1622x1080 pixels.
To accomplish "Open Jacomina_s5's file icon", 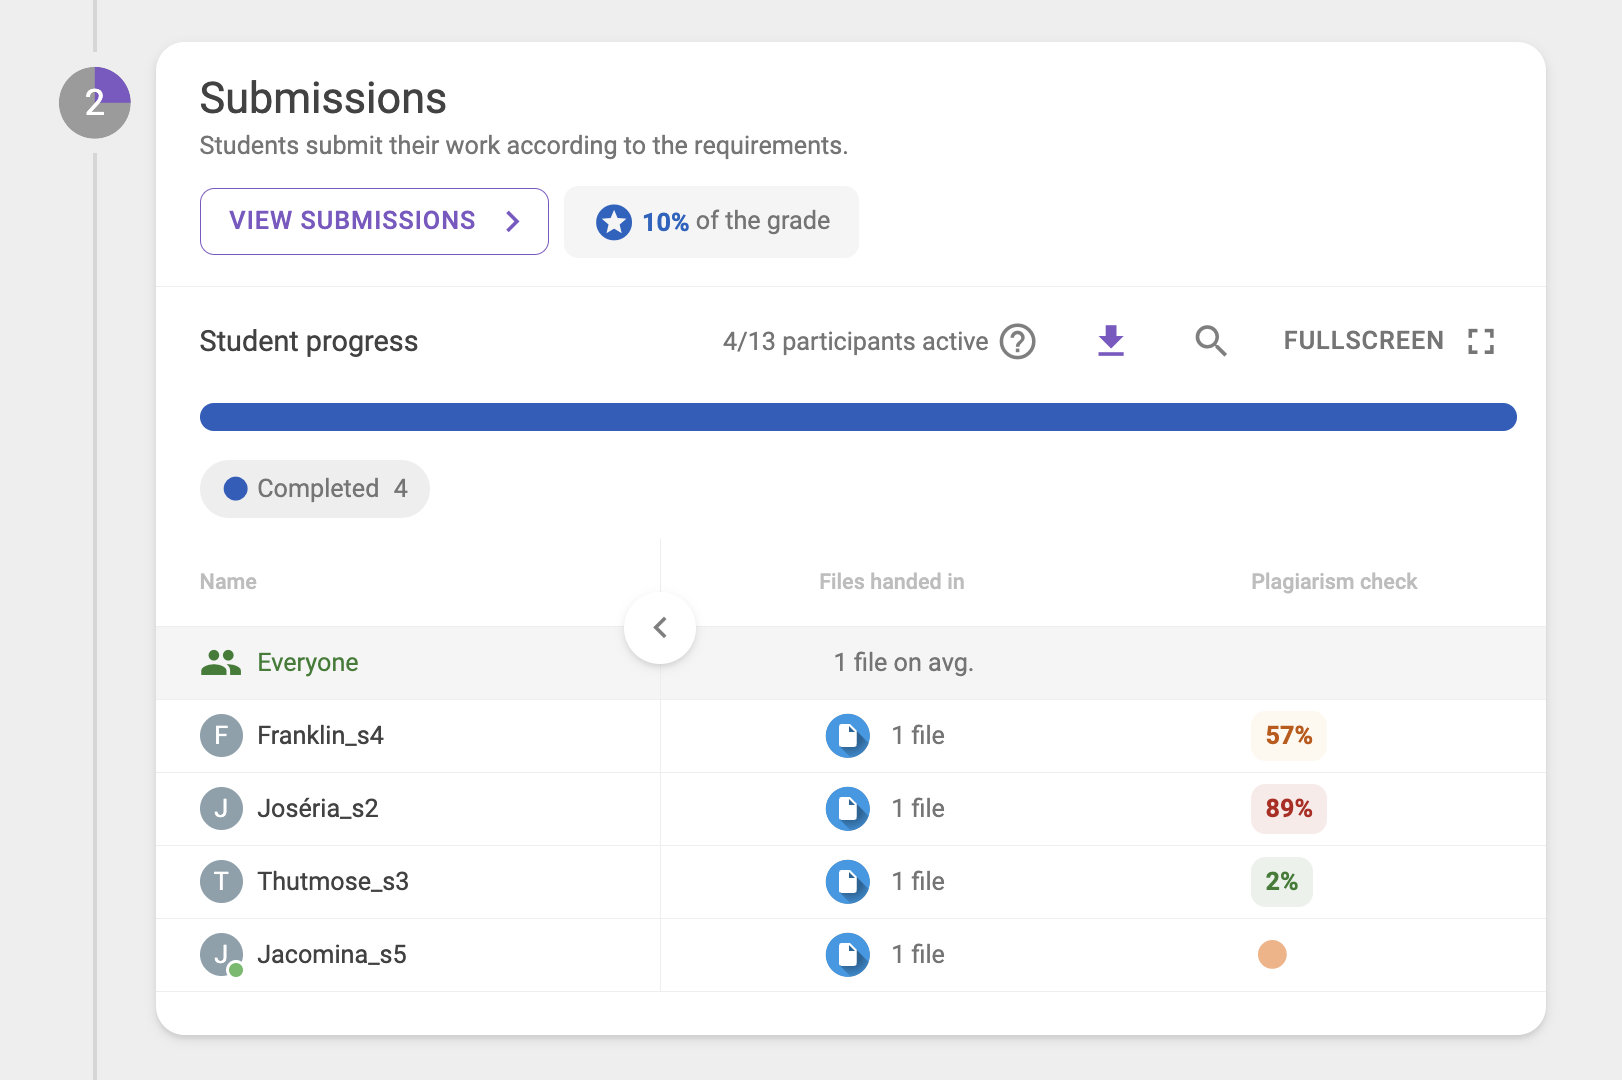I will click(x=847, y=955).
